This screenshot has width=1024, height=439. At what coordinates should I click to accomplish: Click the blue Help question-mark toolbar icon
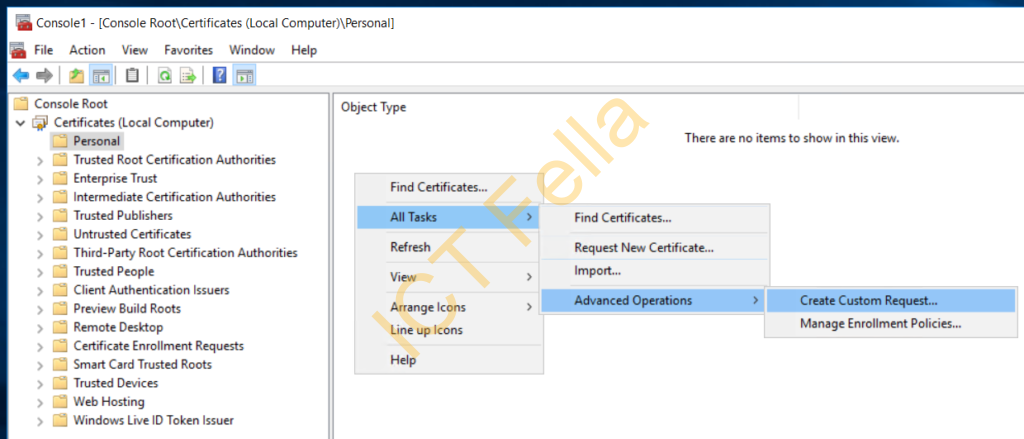coord(220,76)
